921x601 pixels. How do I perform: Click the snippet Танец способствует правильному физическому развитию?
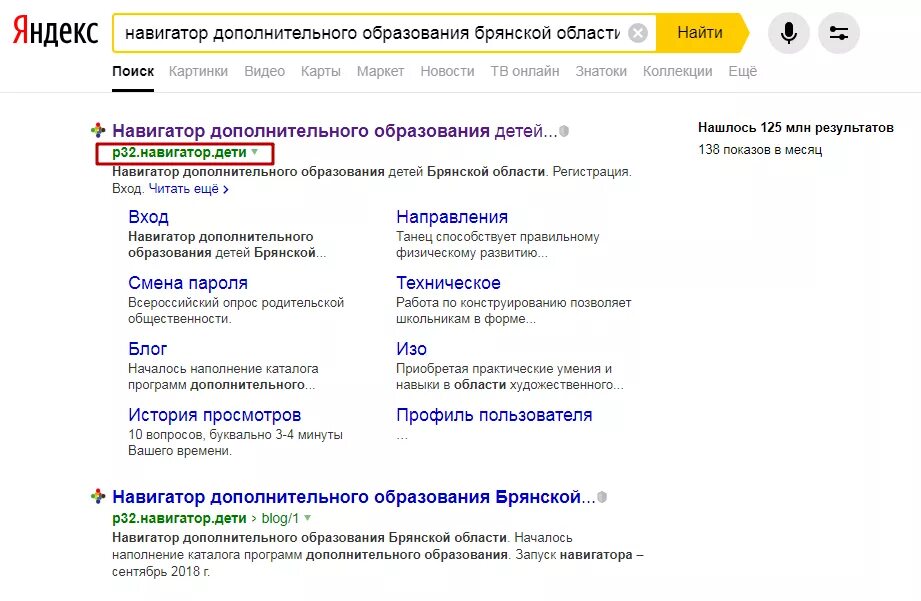498,245
